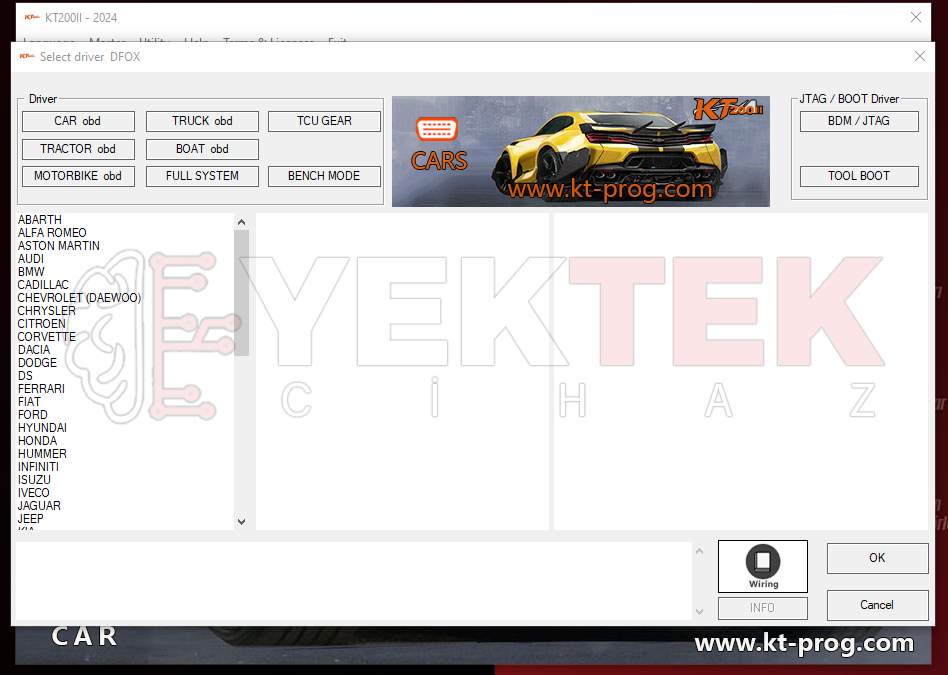Open the TOOL BOOT driver
948x675 pixels.
pos(858,175)
